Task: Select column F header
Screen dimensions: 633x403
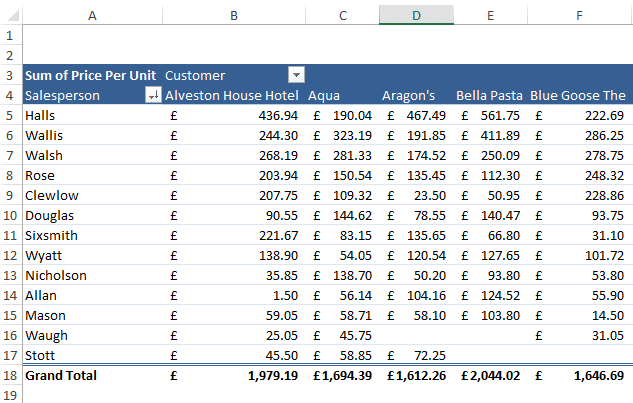Action: 580,15
